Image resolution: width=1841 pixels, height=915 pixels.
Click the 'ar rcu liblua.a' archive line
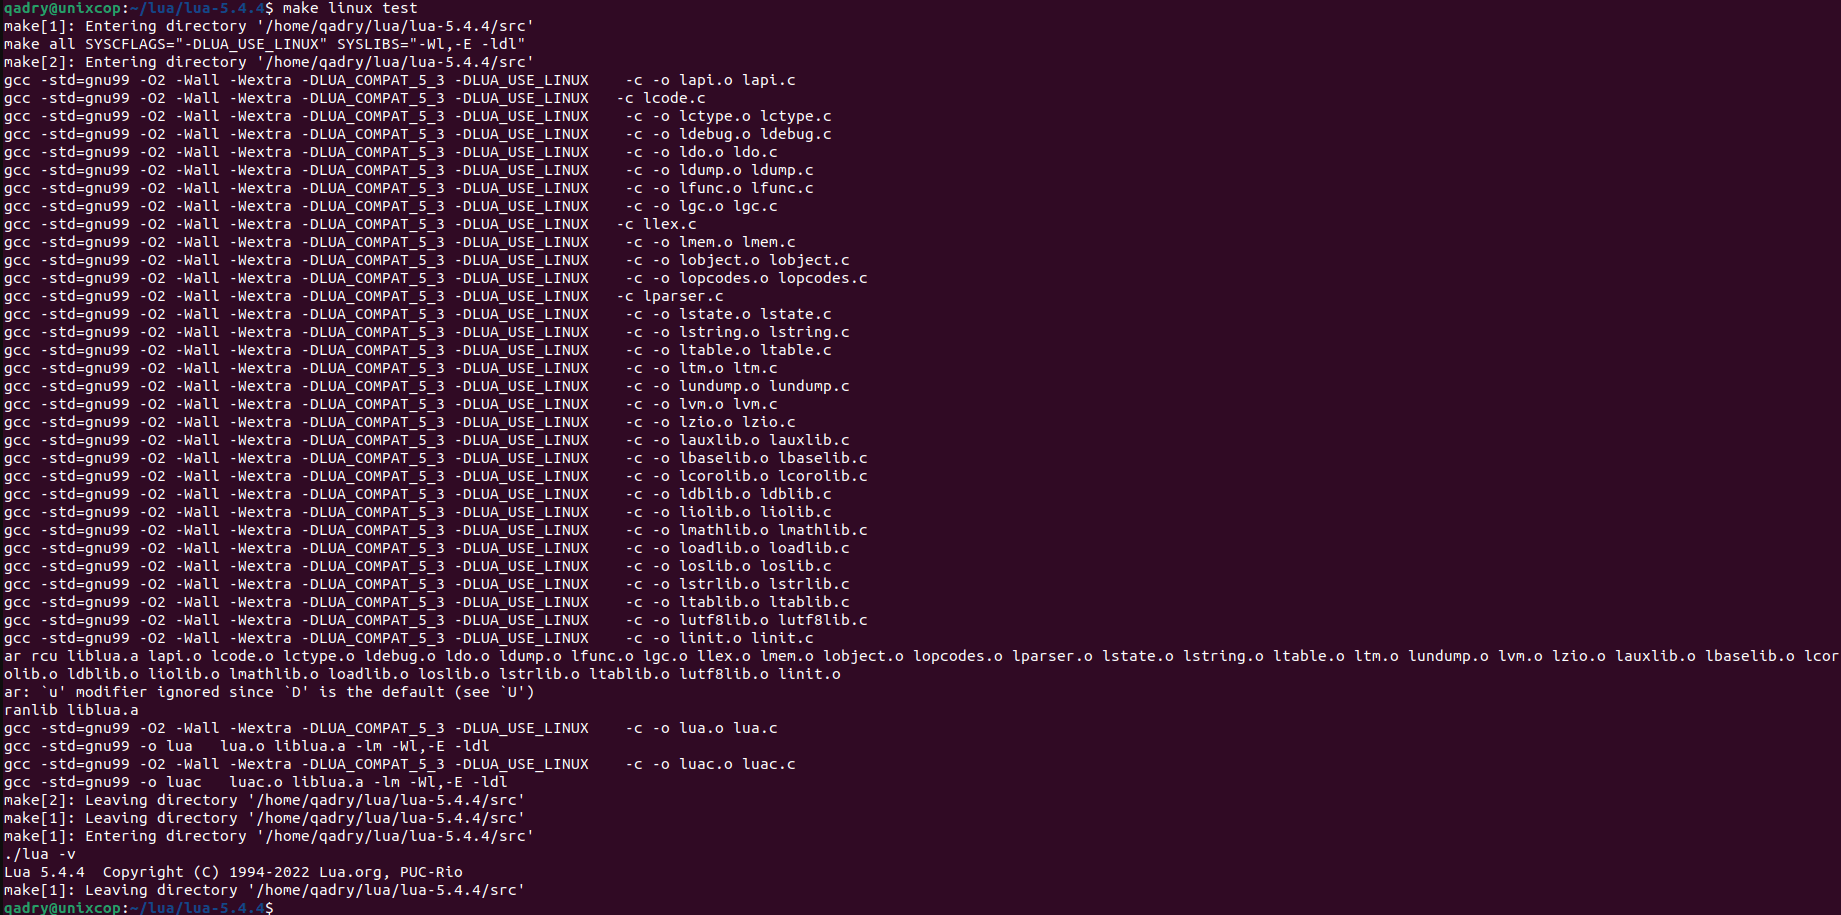(x=920, y=665)
